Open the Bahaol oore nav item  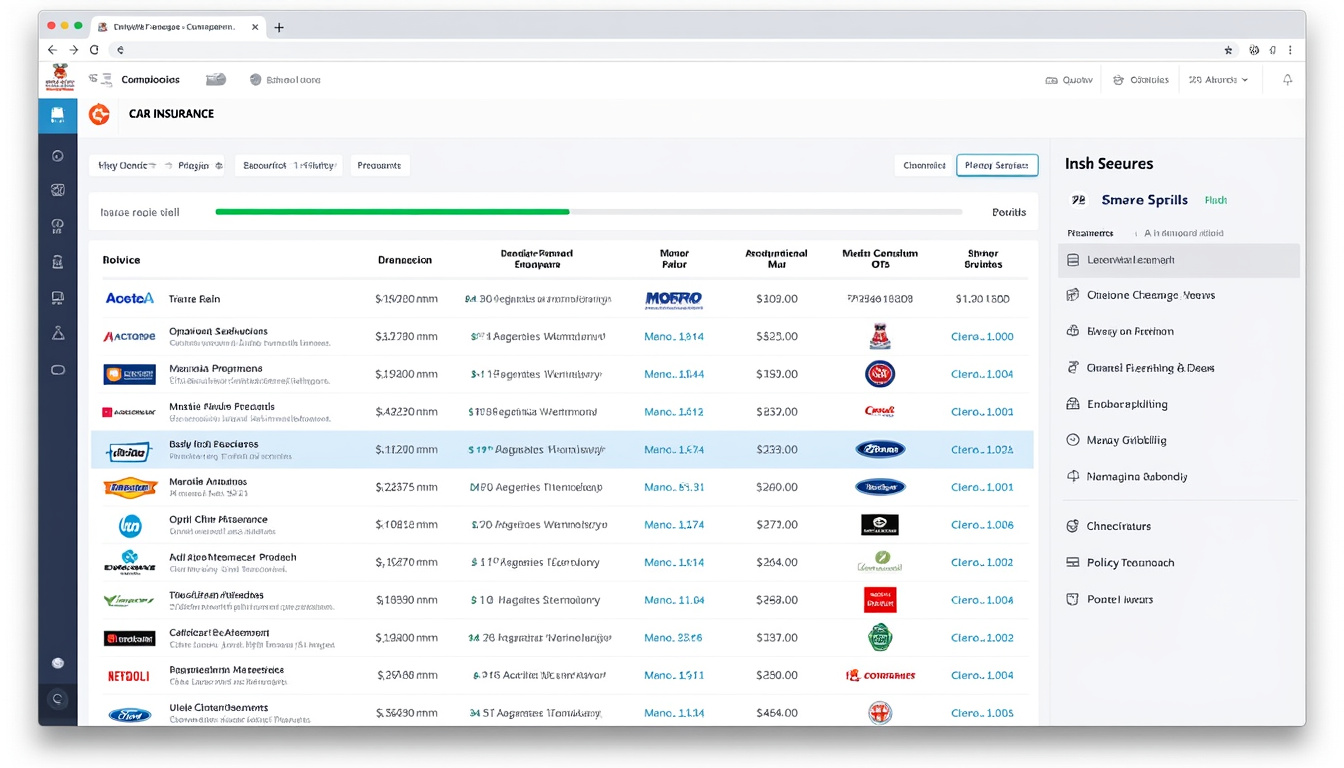tap(285, 79)
